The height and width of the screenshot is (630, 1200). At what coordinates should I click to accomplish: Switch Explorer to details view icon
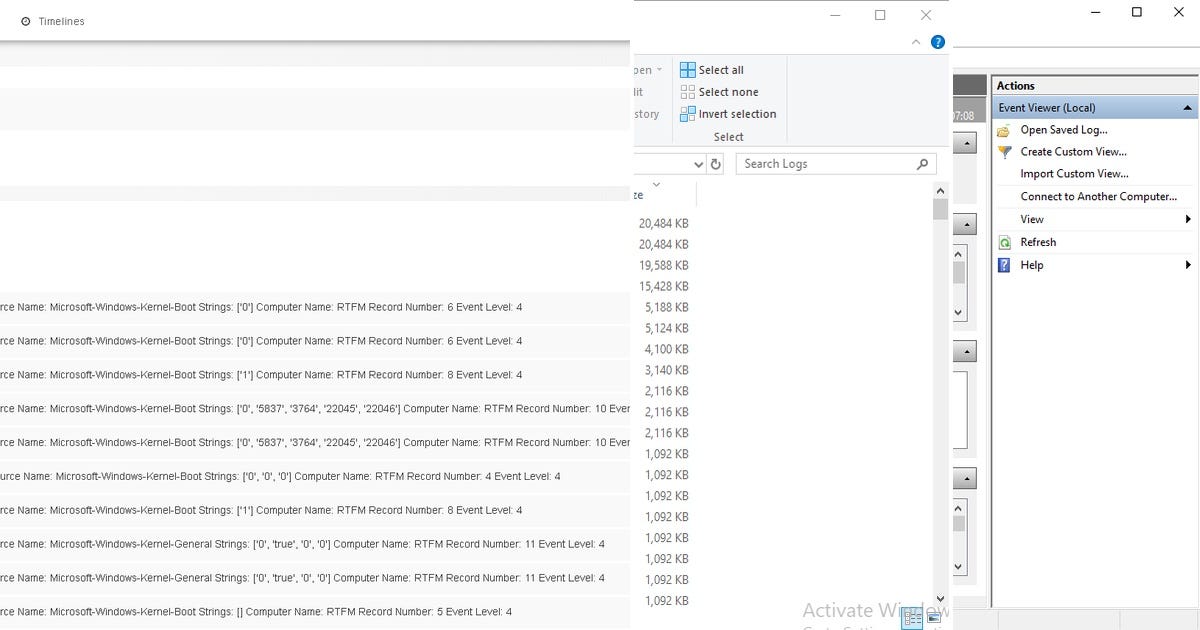[x=912, y=618]
